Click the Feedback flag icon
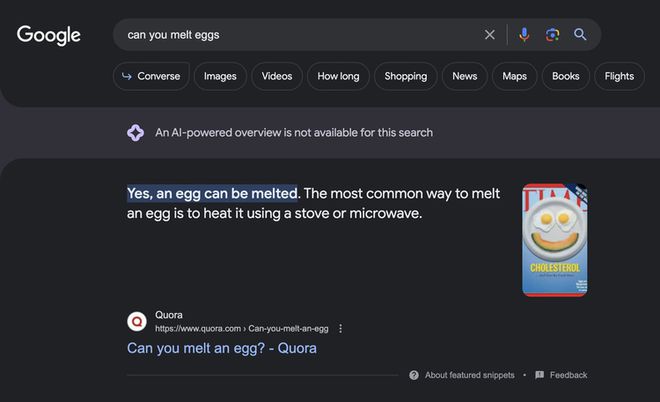 click(540, 375)
